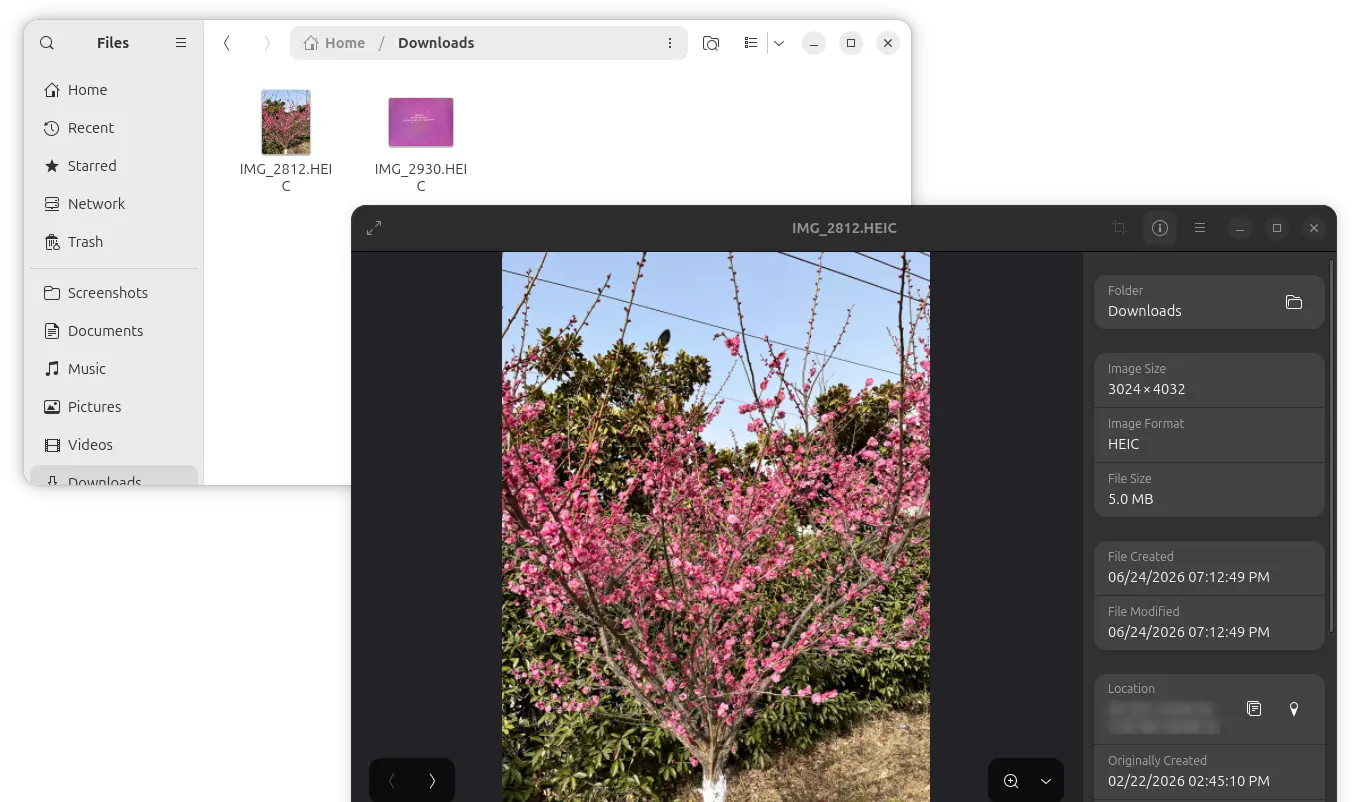Go back in Files navigation
Screen dimensions: 1364x802
pyautogui.click(x=227, y=43)
